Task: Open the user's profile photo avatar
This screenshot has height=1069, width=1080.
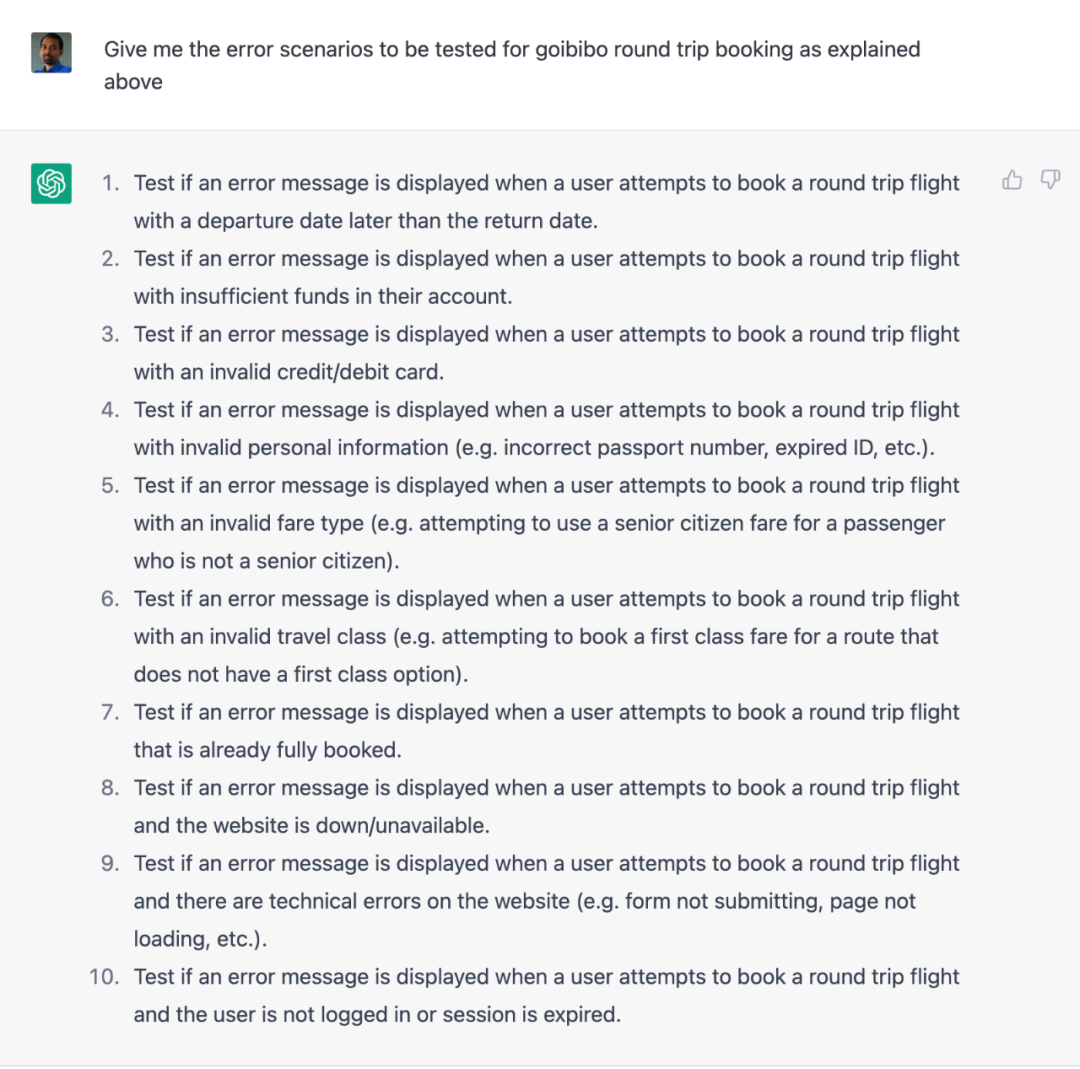Action: click(51, 52)
